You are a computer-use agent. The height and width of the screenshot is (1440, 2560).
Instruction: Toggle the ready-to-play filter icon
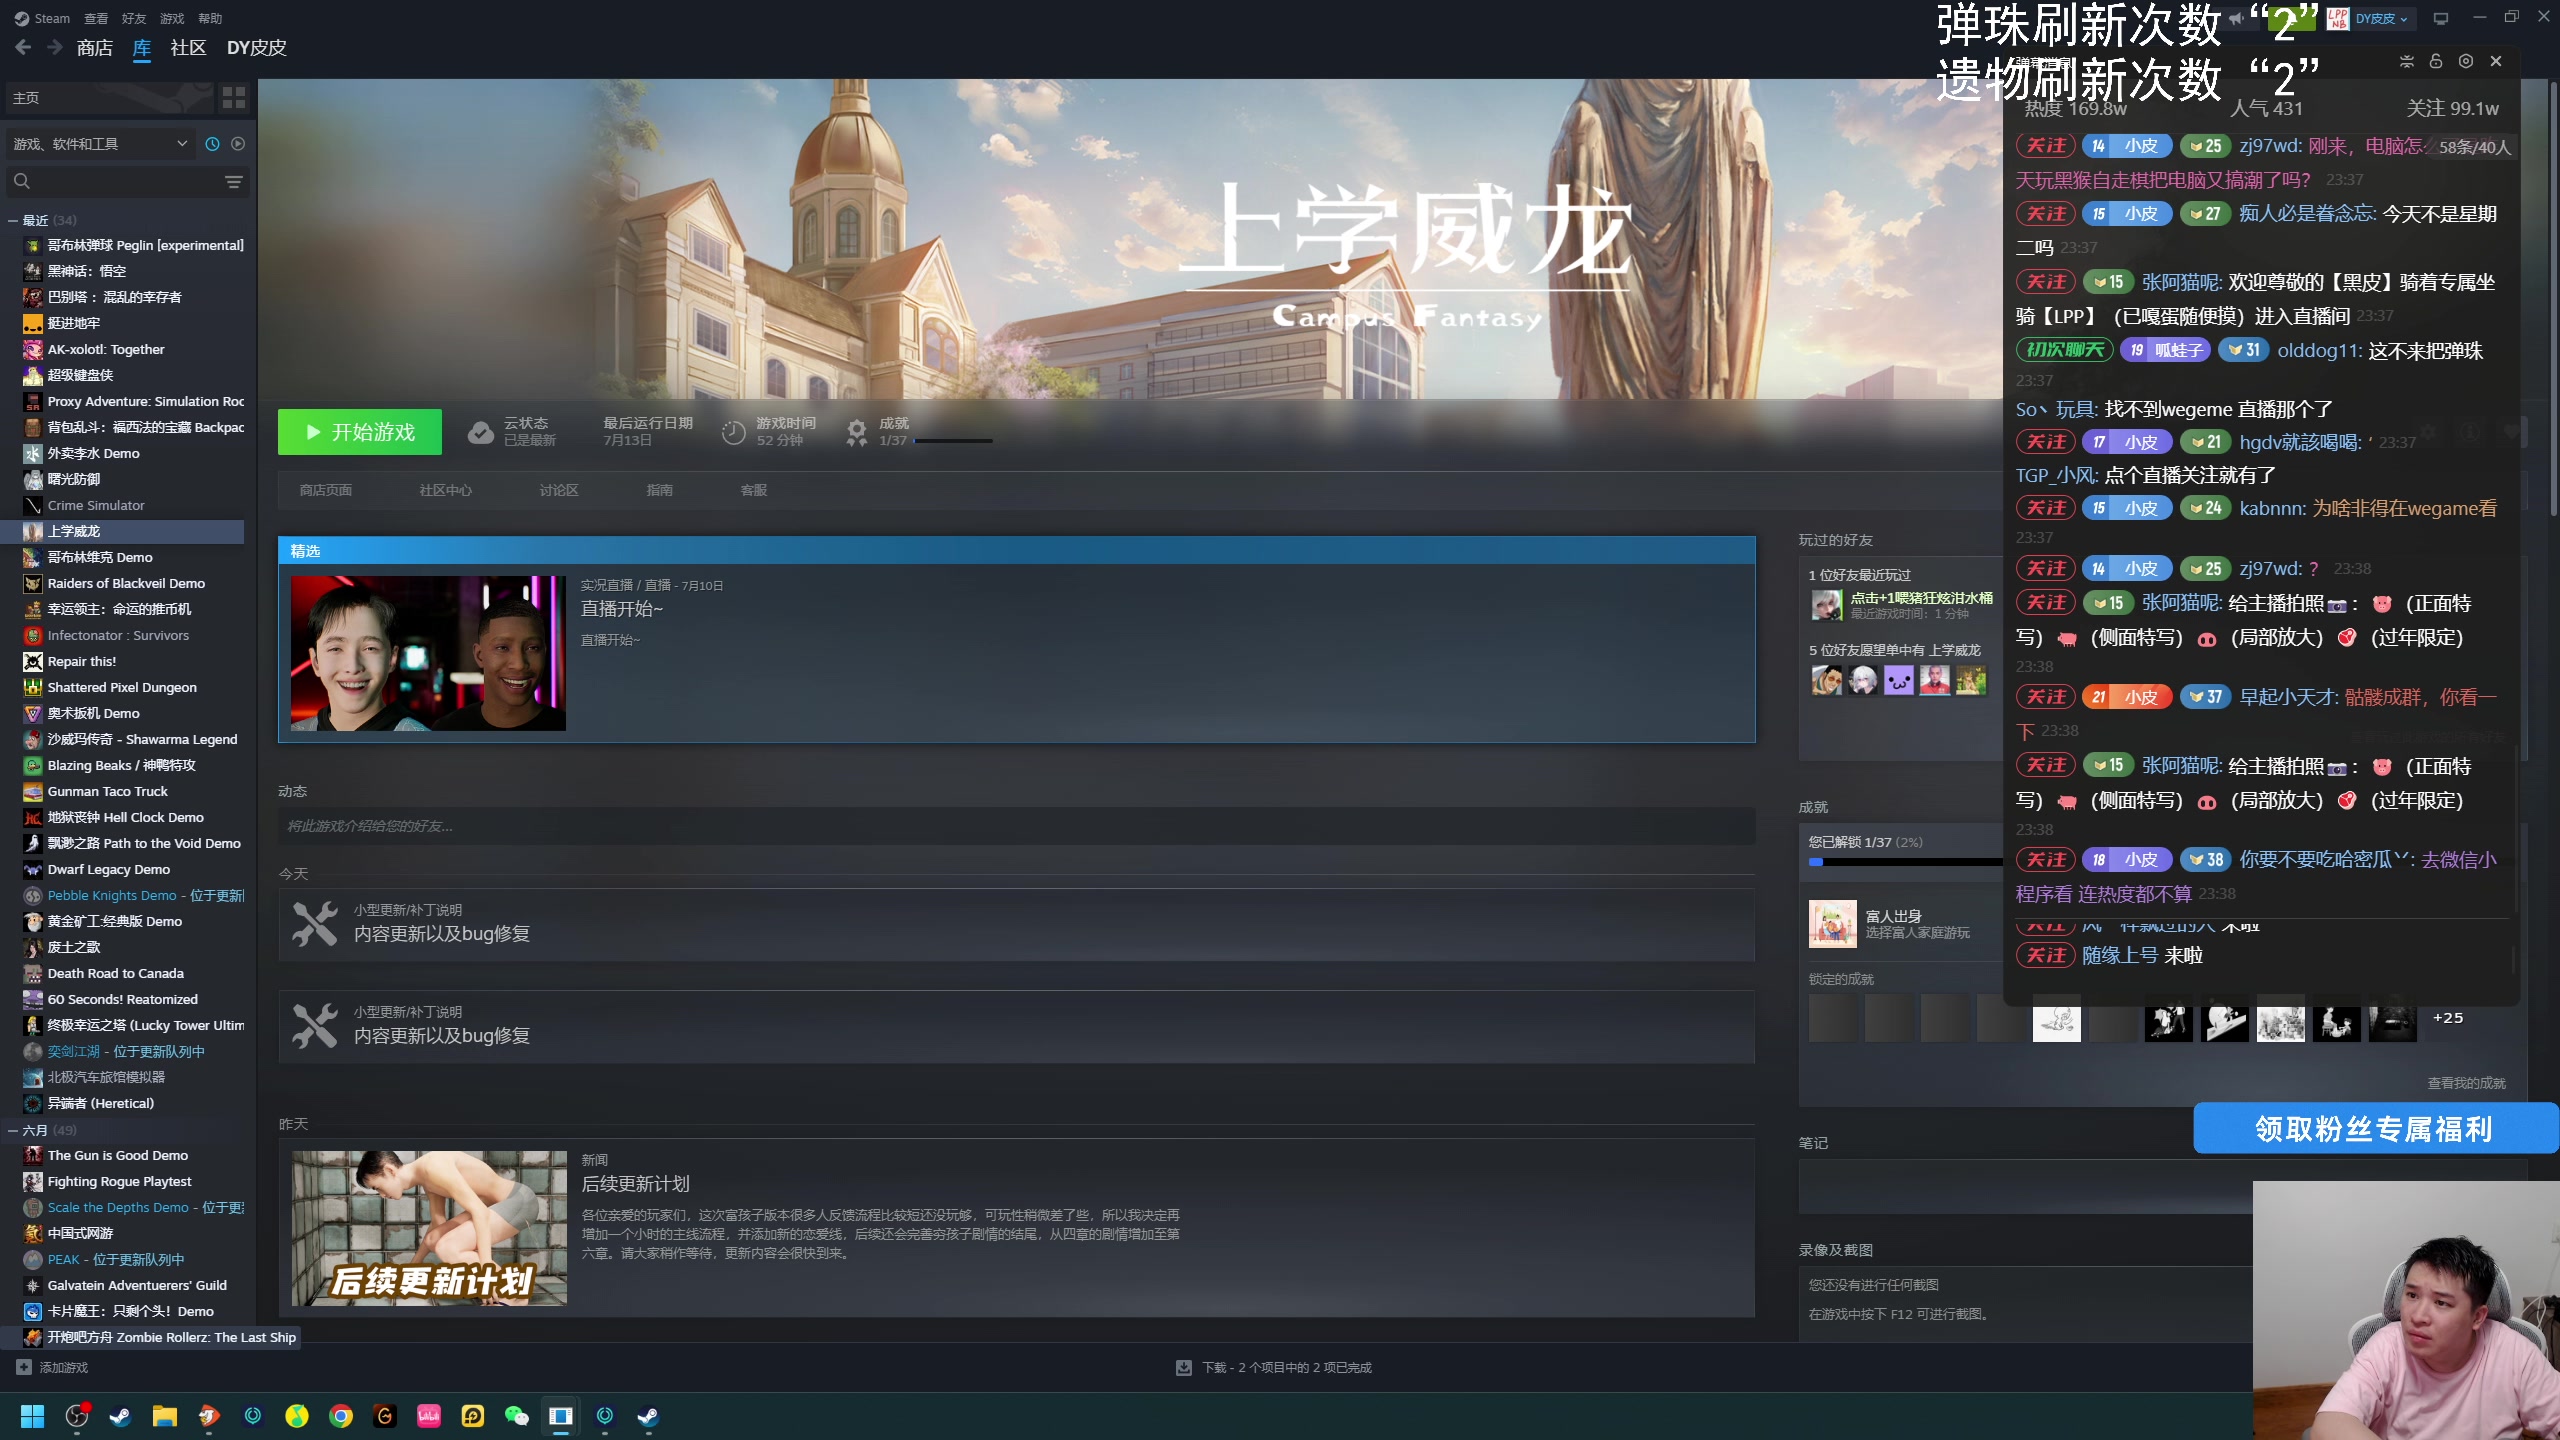pos(238,144)
